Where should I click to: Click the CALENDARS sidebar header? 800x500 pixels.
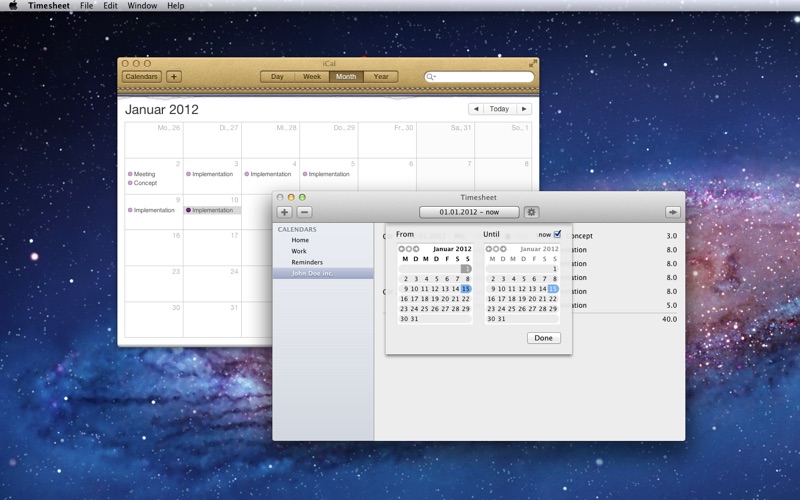click(x=297, y=230)
